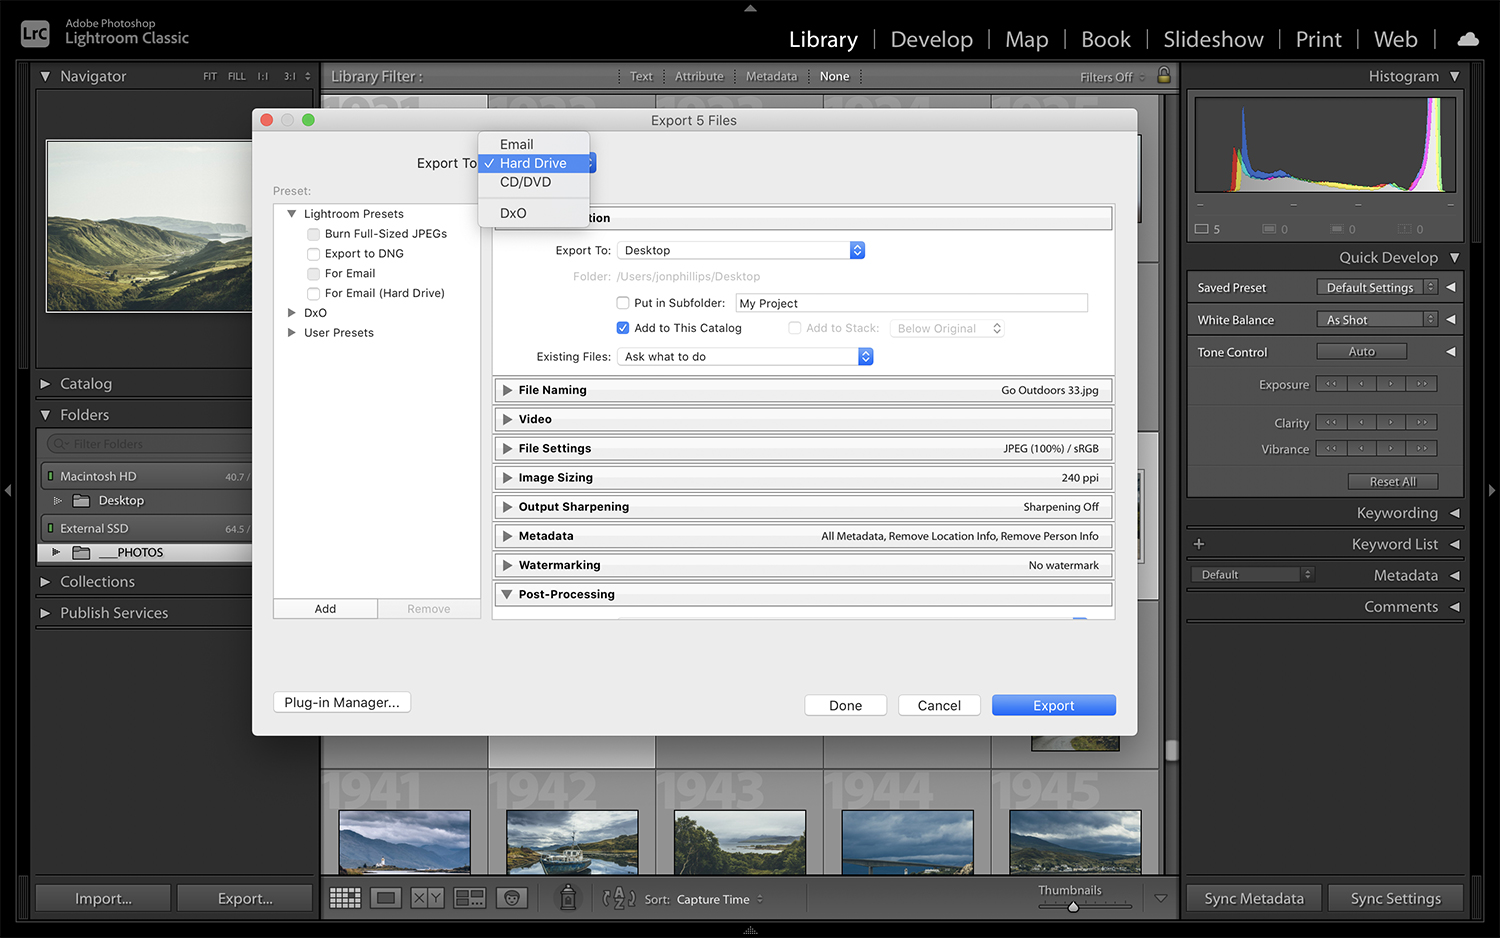Click the External SSD volume indicator
The height and width of the screenshot is (938, 1500).
point(50,528)
